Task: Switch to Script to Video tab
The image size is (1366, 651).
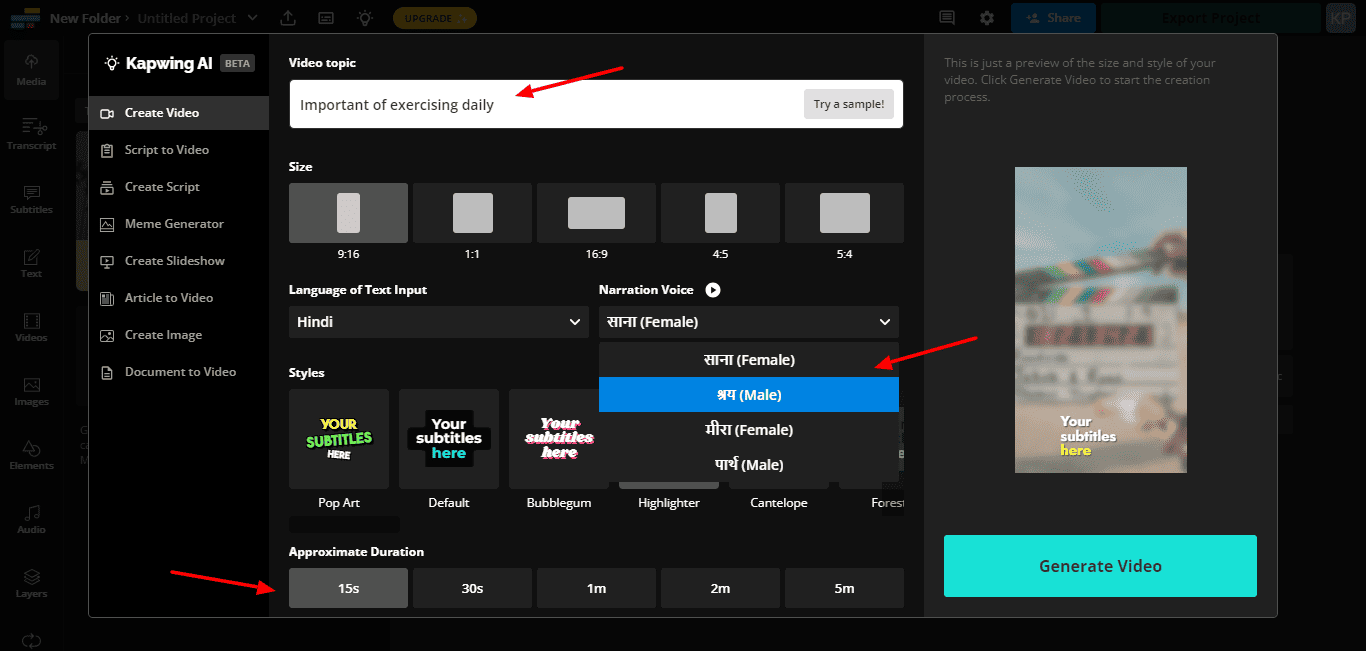Action: (166, 150)
